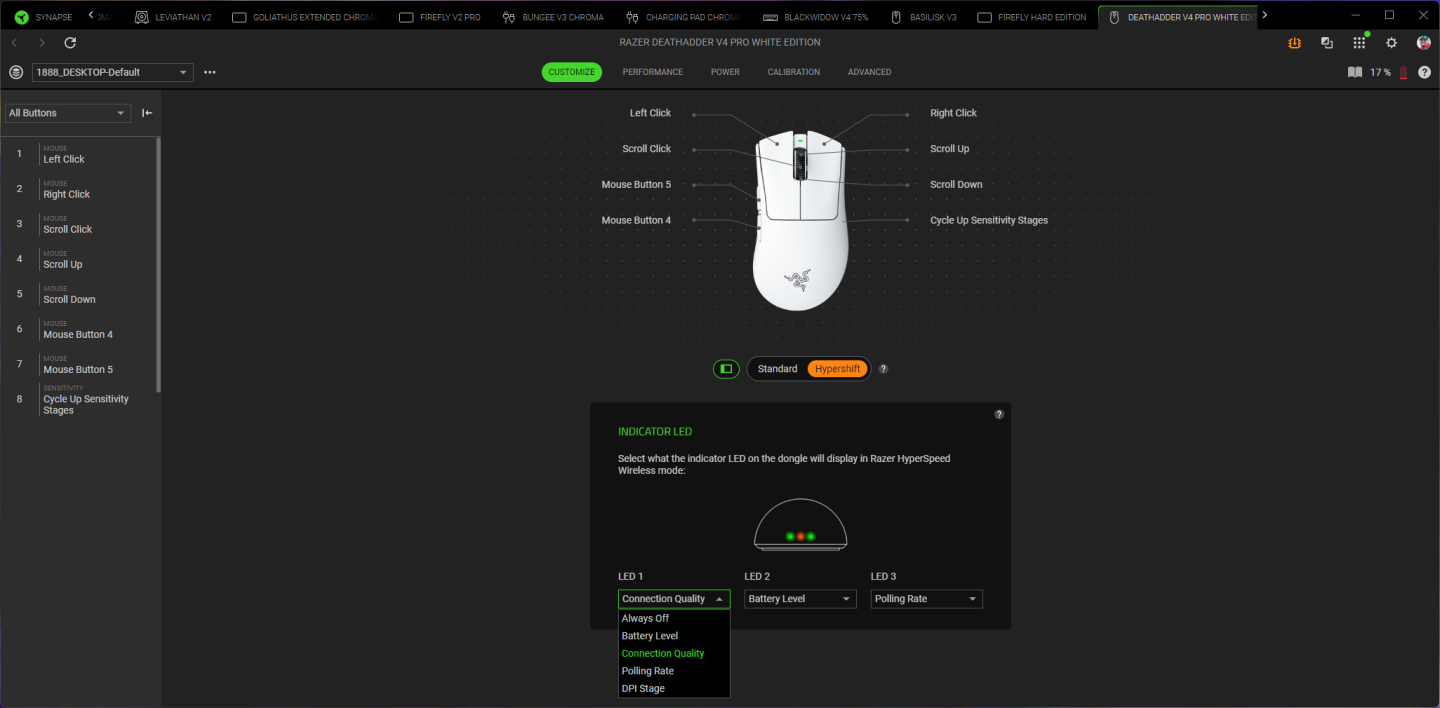Choose DPI Stage in LED 1 list

(x=674, y=688)
